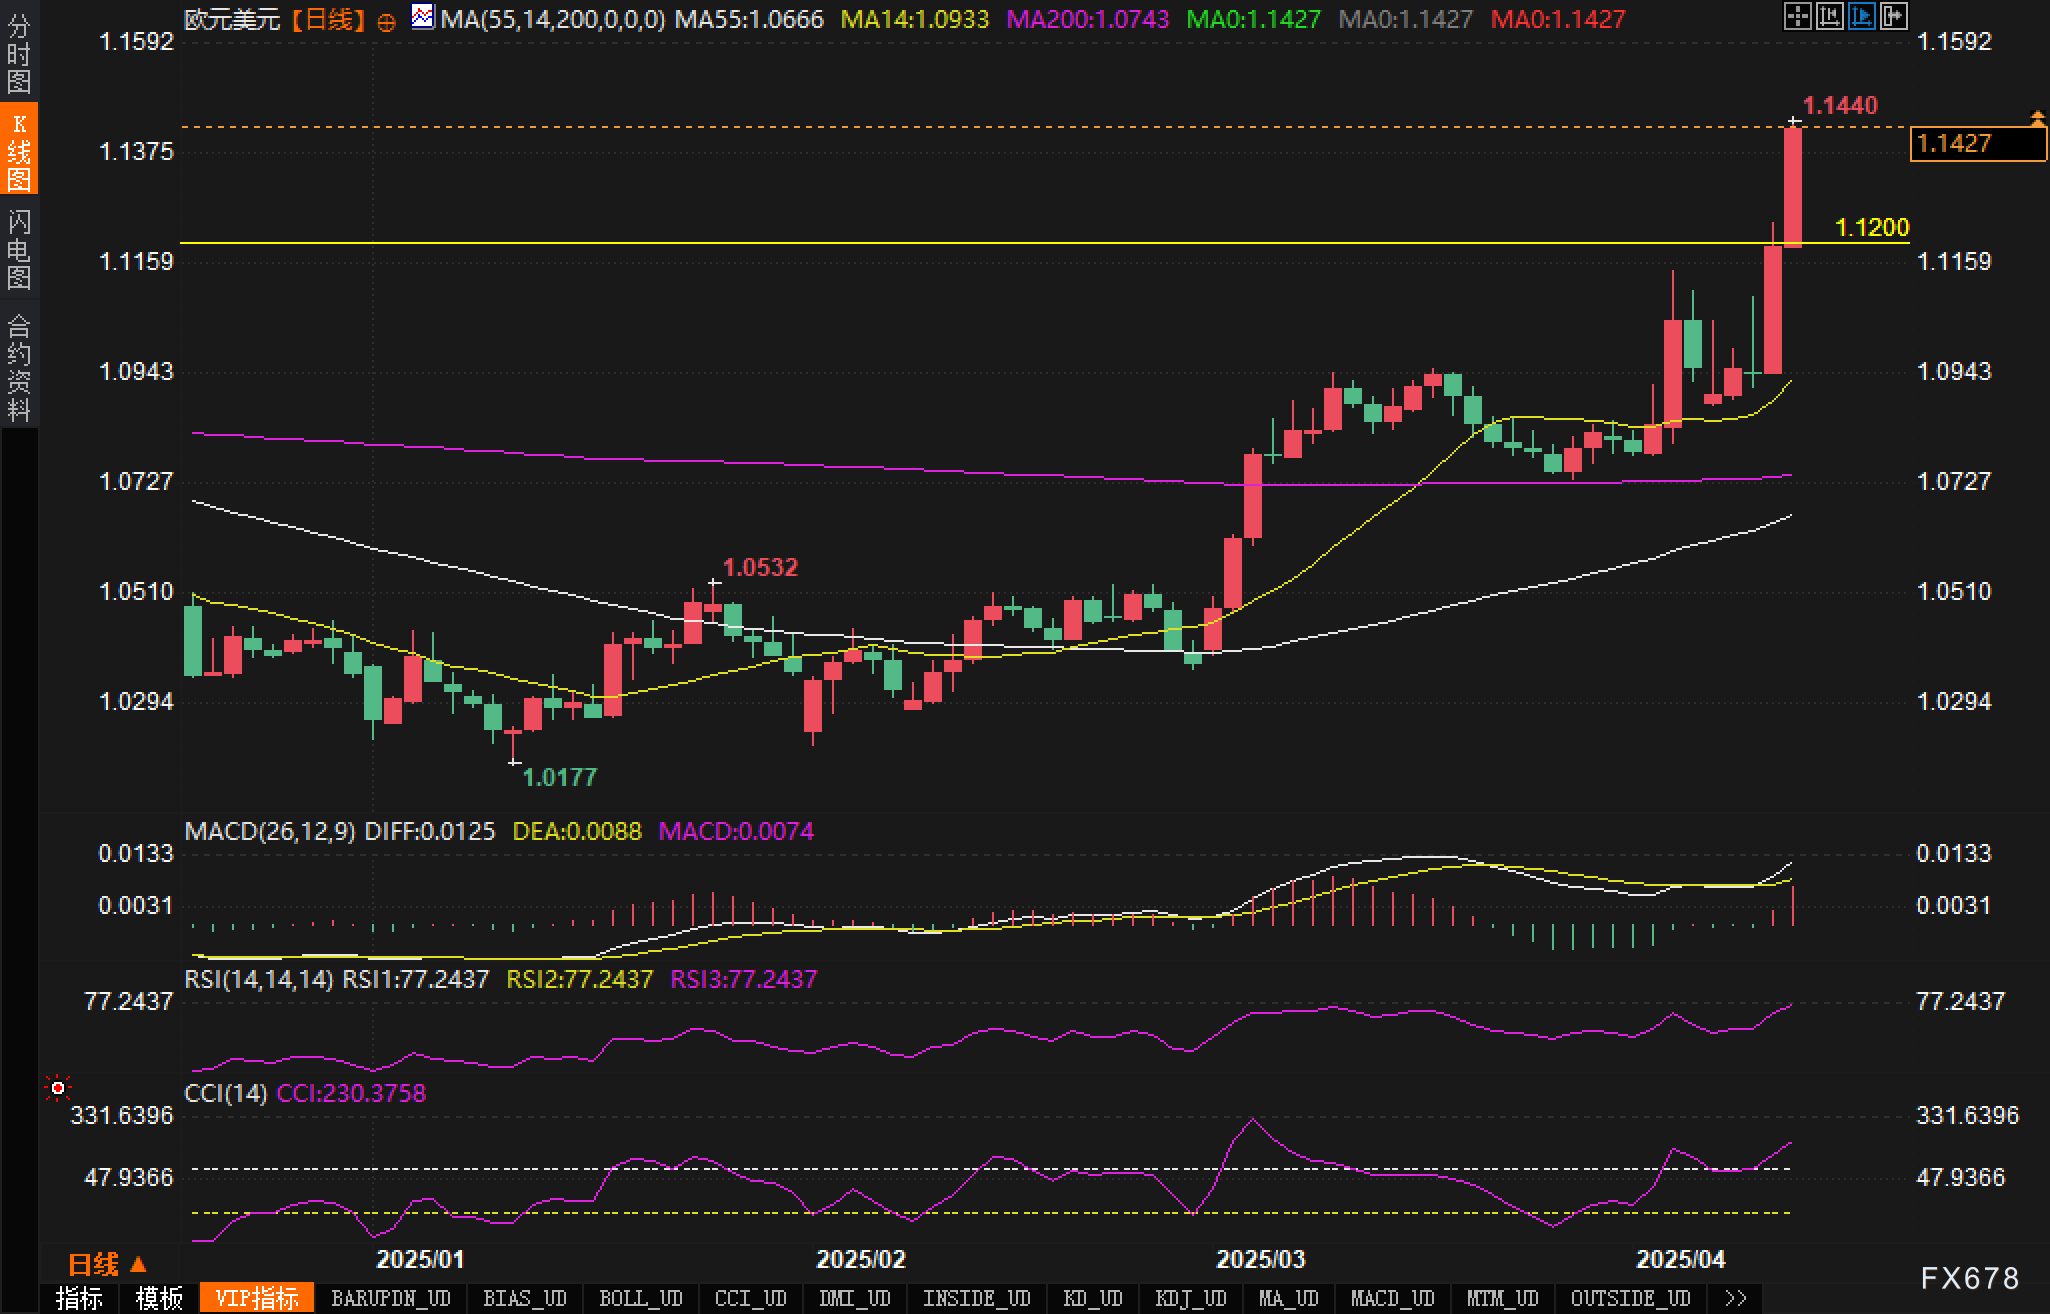The image size is (2050, 1314).
Task: Click the crosshair cursor icon at top right
Action: click(x=1797, y=16)
